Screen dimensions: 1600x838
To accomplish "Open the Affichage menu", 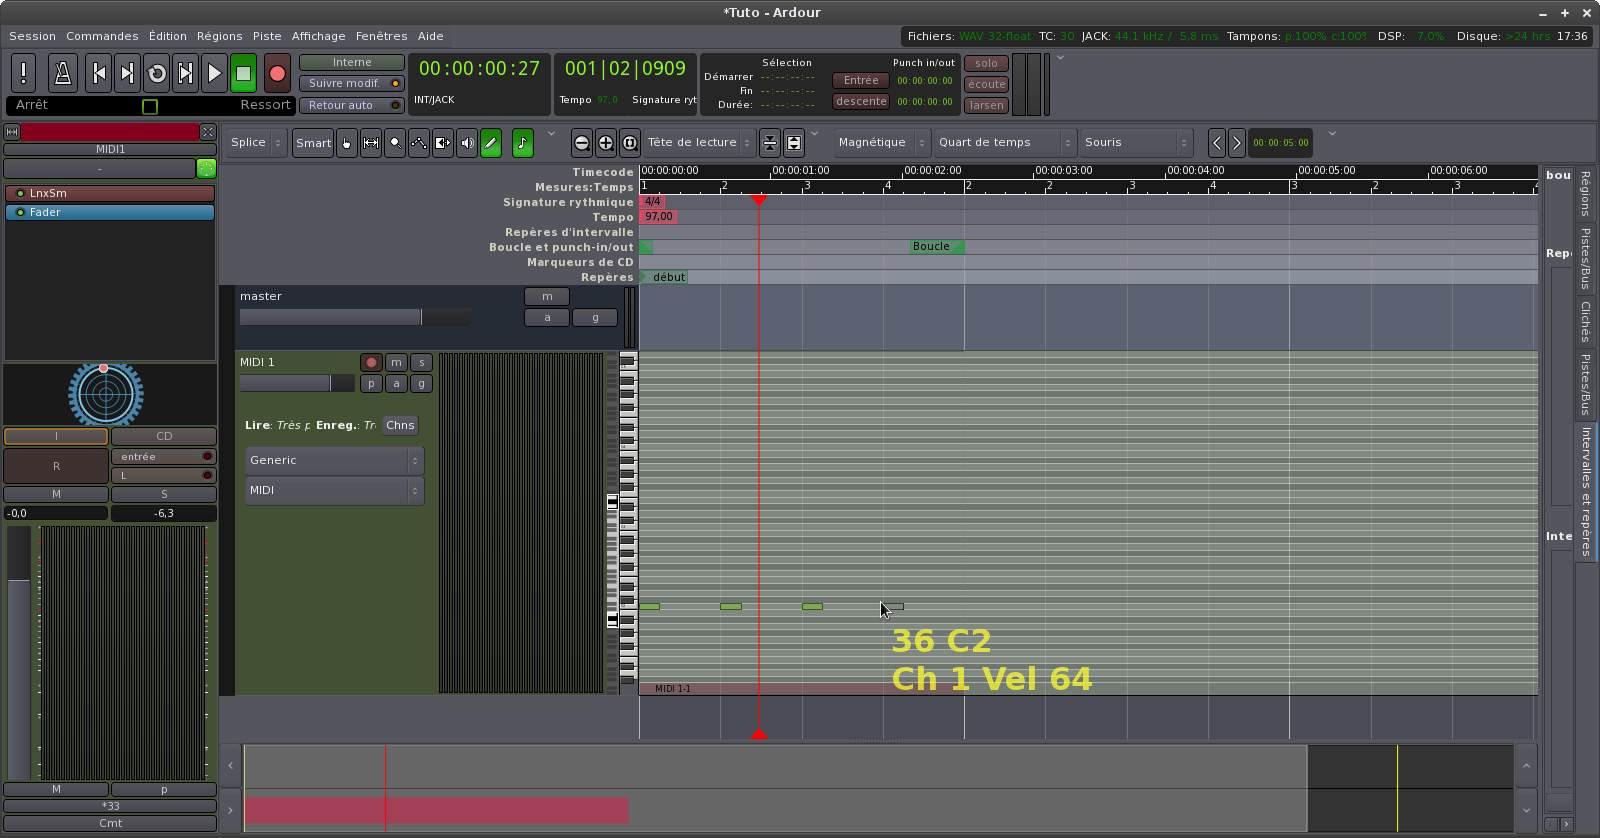I will coord(319,36).
